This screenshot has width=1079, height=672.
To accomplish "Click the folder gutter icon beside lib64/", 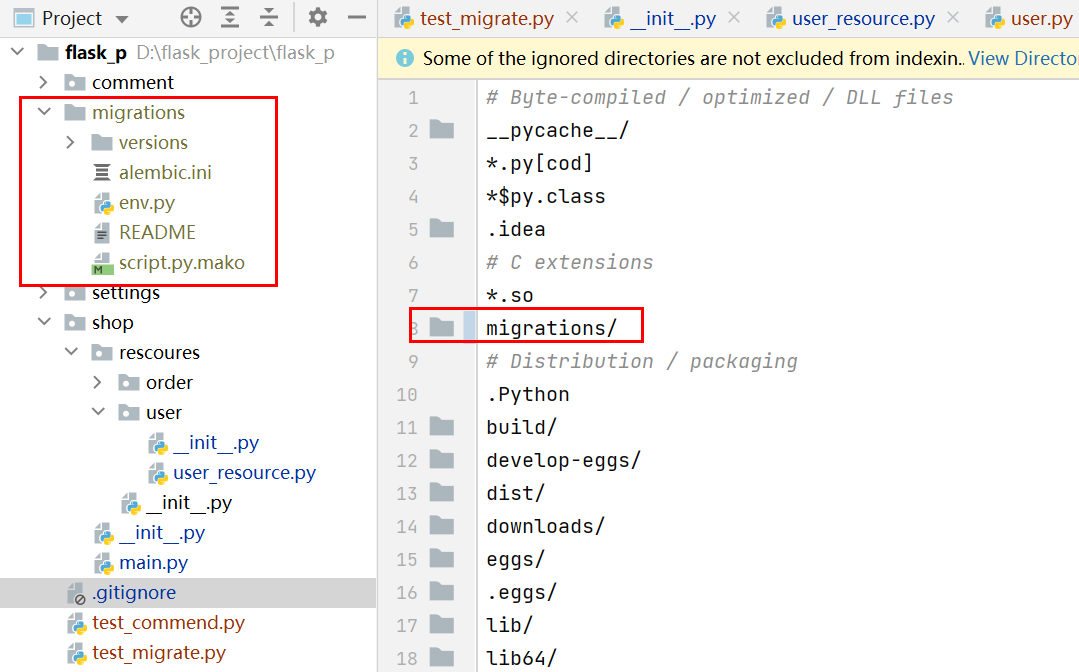I will [x=442, y=657].
